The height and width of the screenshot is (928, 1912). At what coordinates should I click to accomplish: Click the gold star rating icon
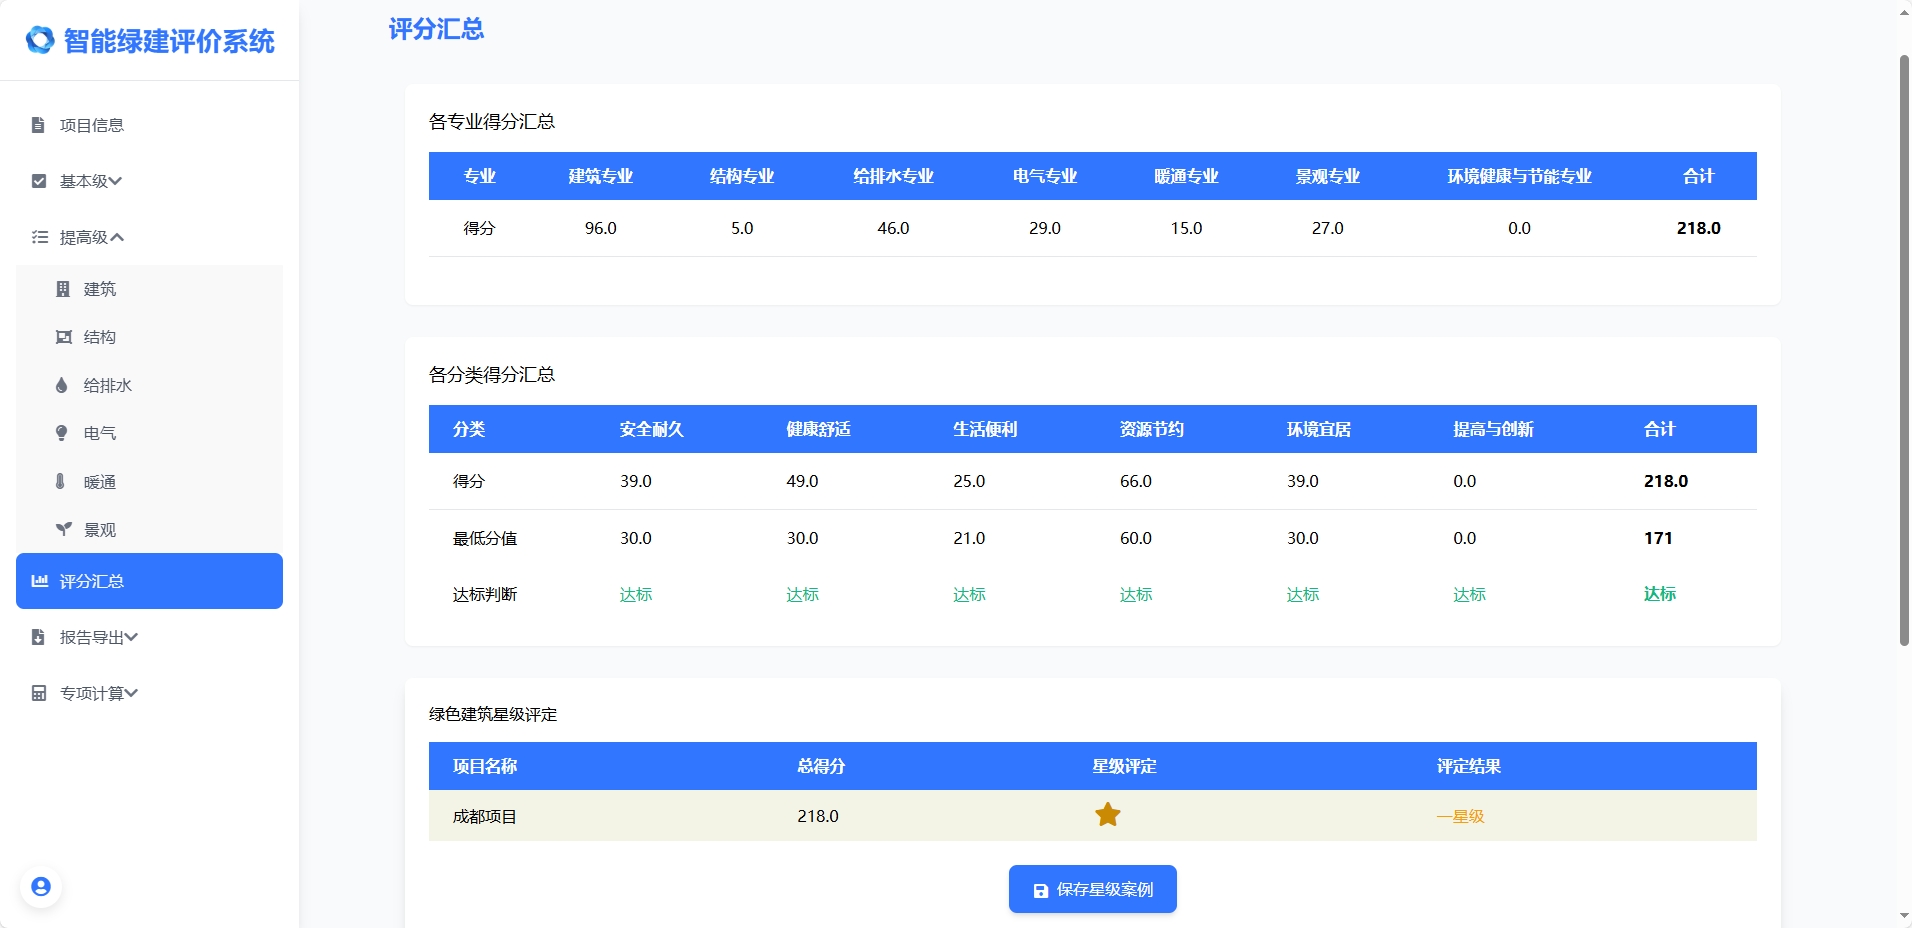point(1107,815)
